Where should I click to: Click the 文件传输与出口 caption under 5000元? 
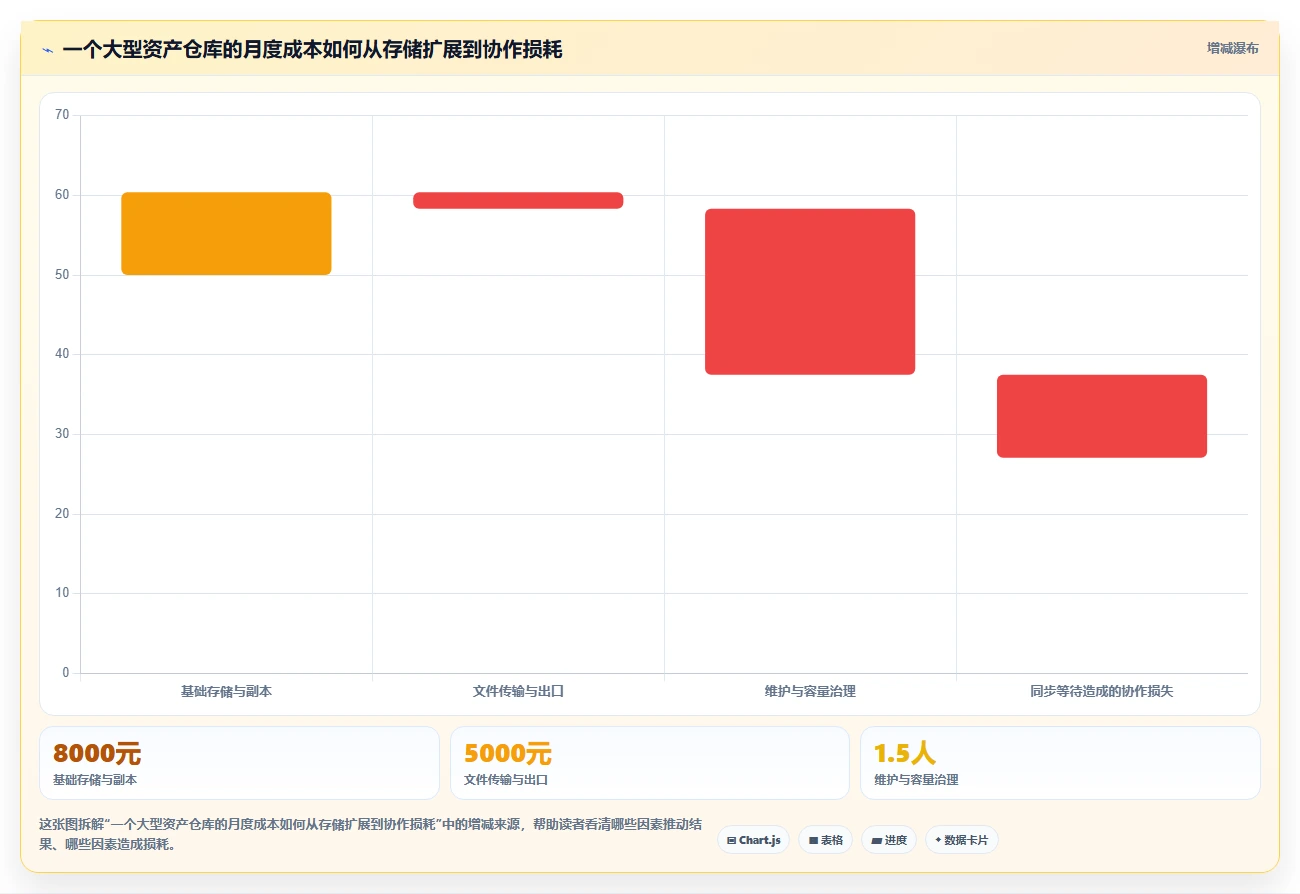click(x=506, y=780)
